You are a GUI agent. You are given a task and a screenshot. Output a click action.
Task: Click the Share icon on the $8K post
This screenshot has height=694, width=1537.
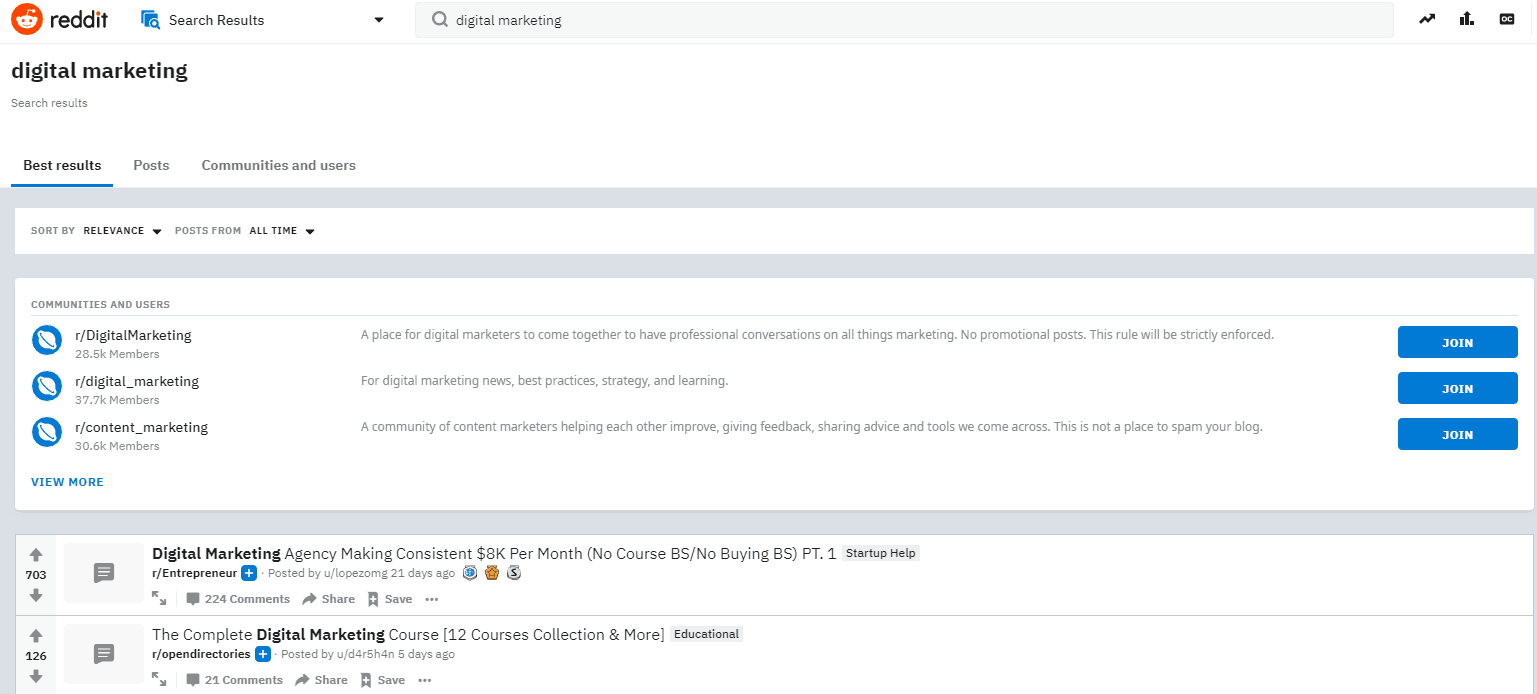pyautogui.click(x=328, y=598)
